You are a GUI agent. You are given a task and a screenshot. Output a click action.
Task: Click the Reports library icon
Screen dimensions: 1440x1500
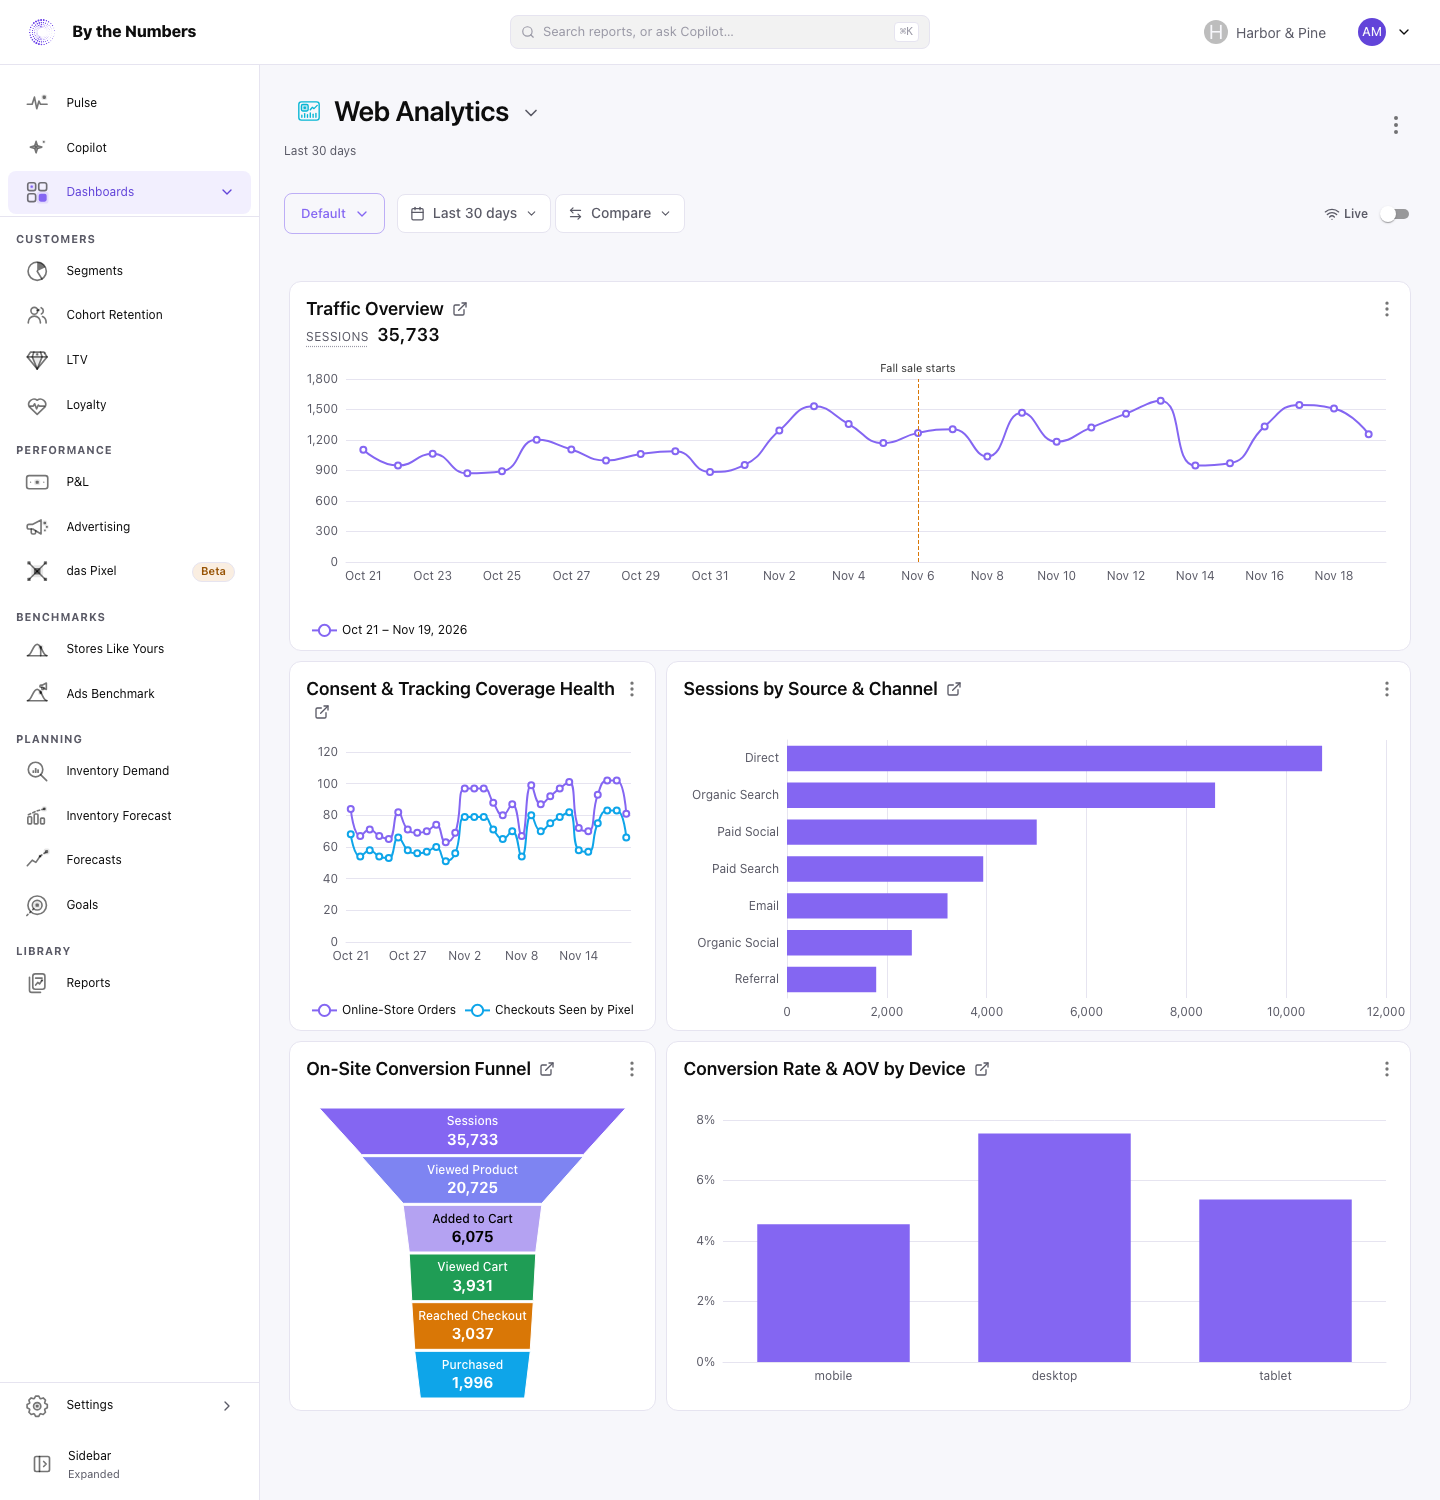click(x=37, y=983)
